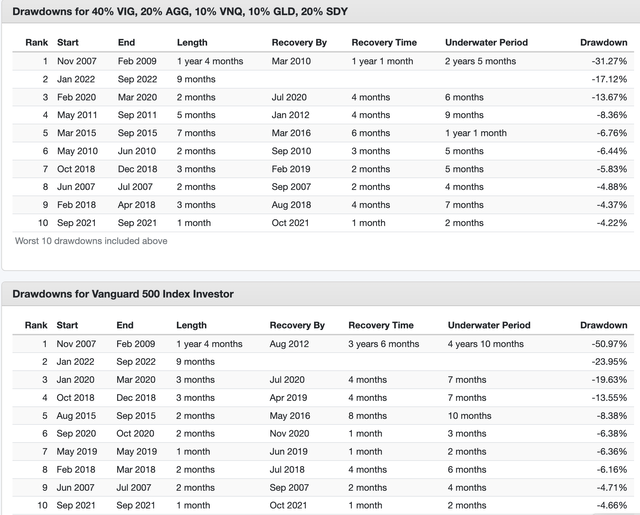The width and height of the screenshot is (640, 515).
Task: Click 'Mar 2016' recovery date
Action: click(291, 133)
